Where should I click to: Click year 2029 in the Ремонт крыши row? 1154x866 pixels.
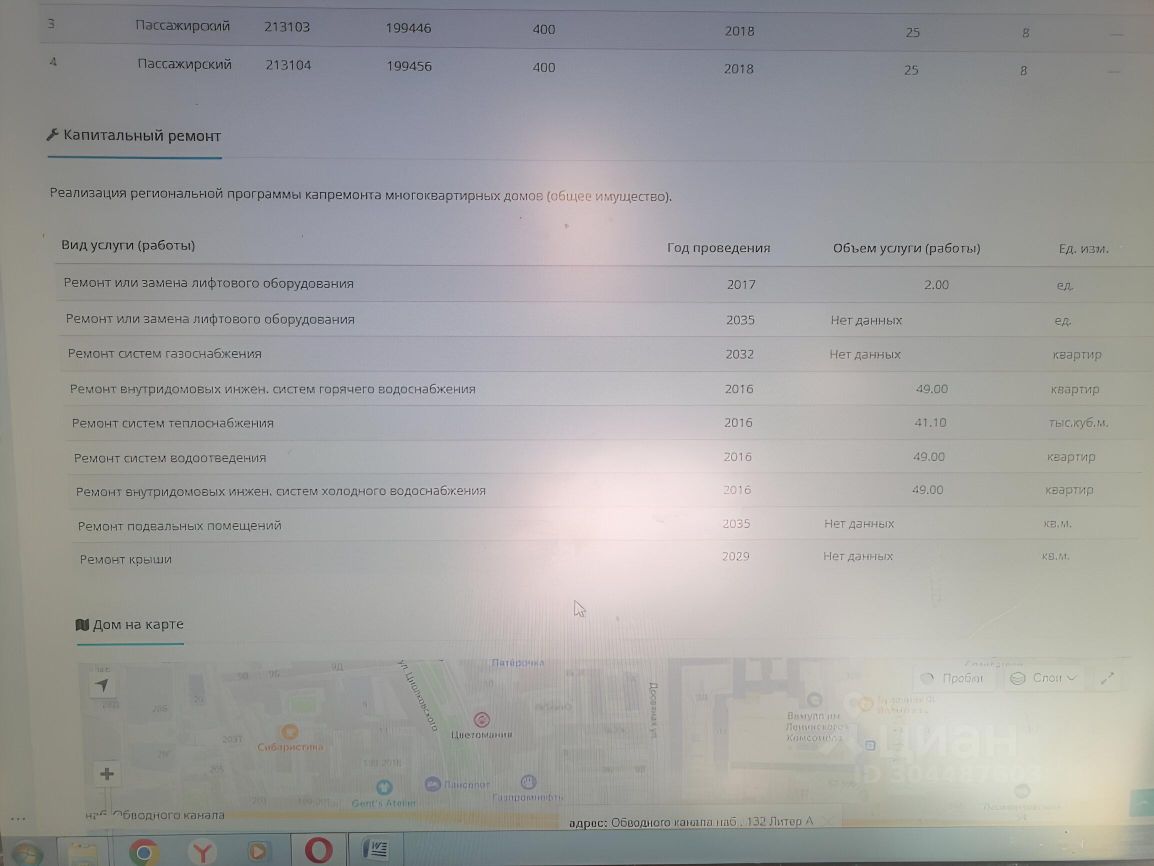click(735, 556)
